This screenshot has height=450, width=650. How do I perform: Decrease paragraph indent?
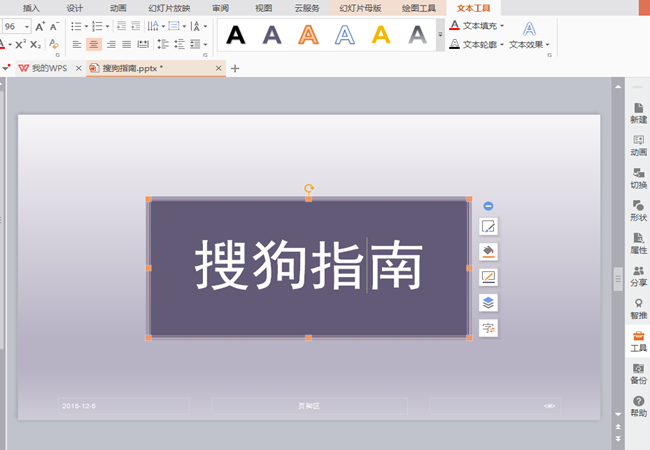click(x=121, y=26)
